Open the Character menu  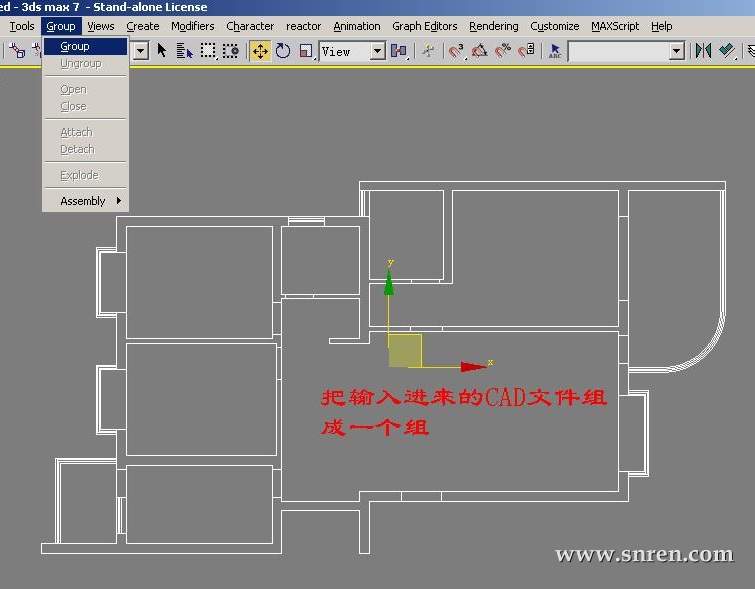(250, 26)
